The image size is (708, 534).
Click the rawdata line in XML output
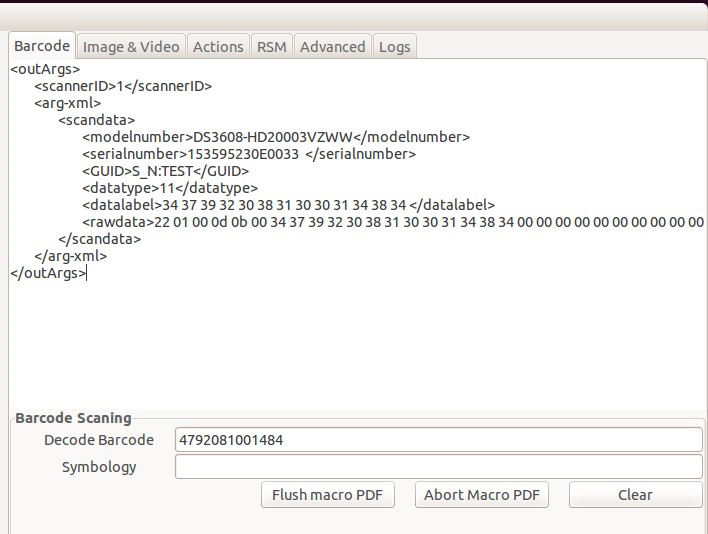coord(390,222)
